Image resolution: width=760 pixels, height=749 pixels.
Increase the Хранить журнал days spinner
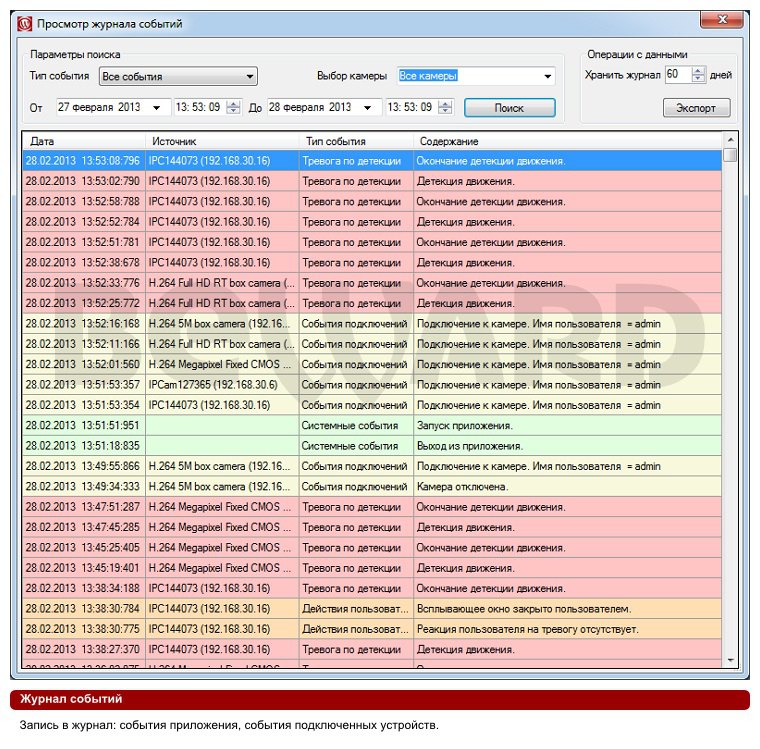tap(698, 71)
